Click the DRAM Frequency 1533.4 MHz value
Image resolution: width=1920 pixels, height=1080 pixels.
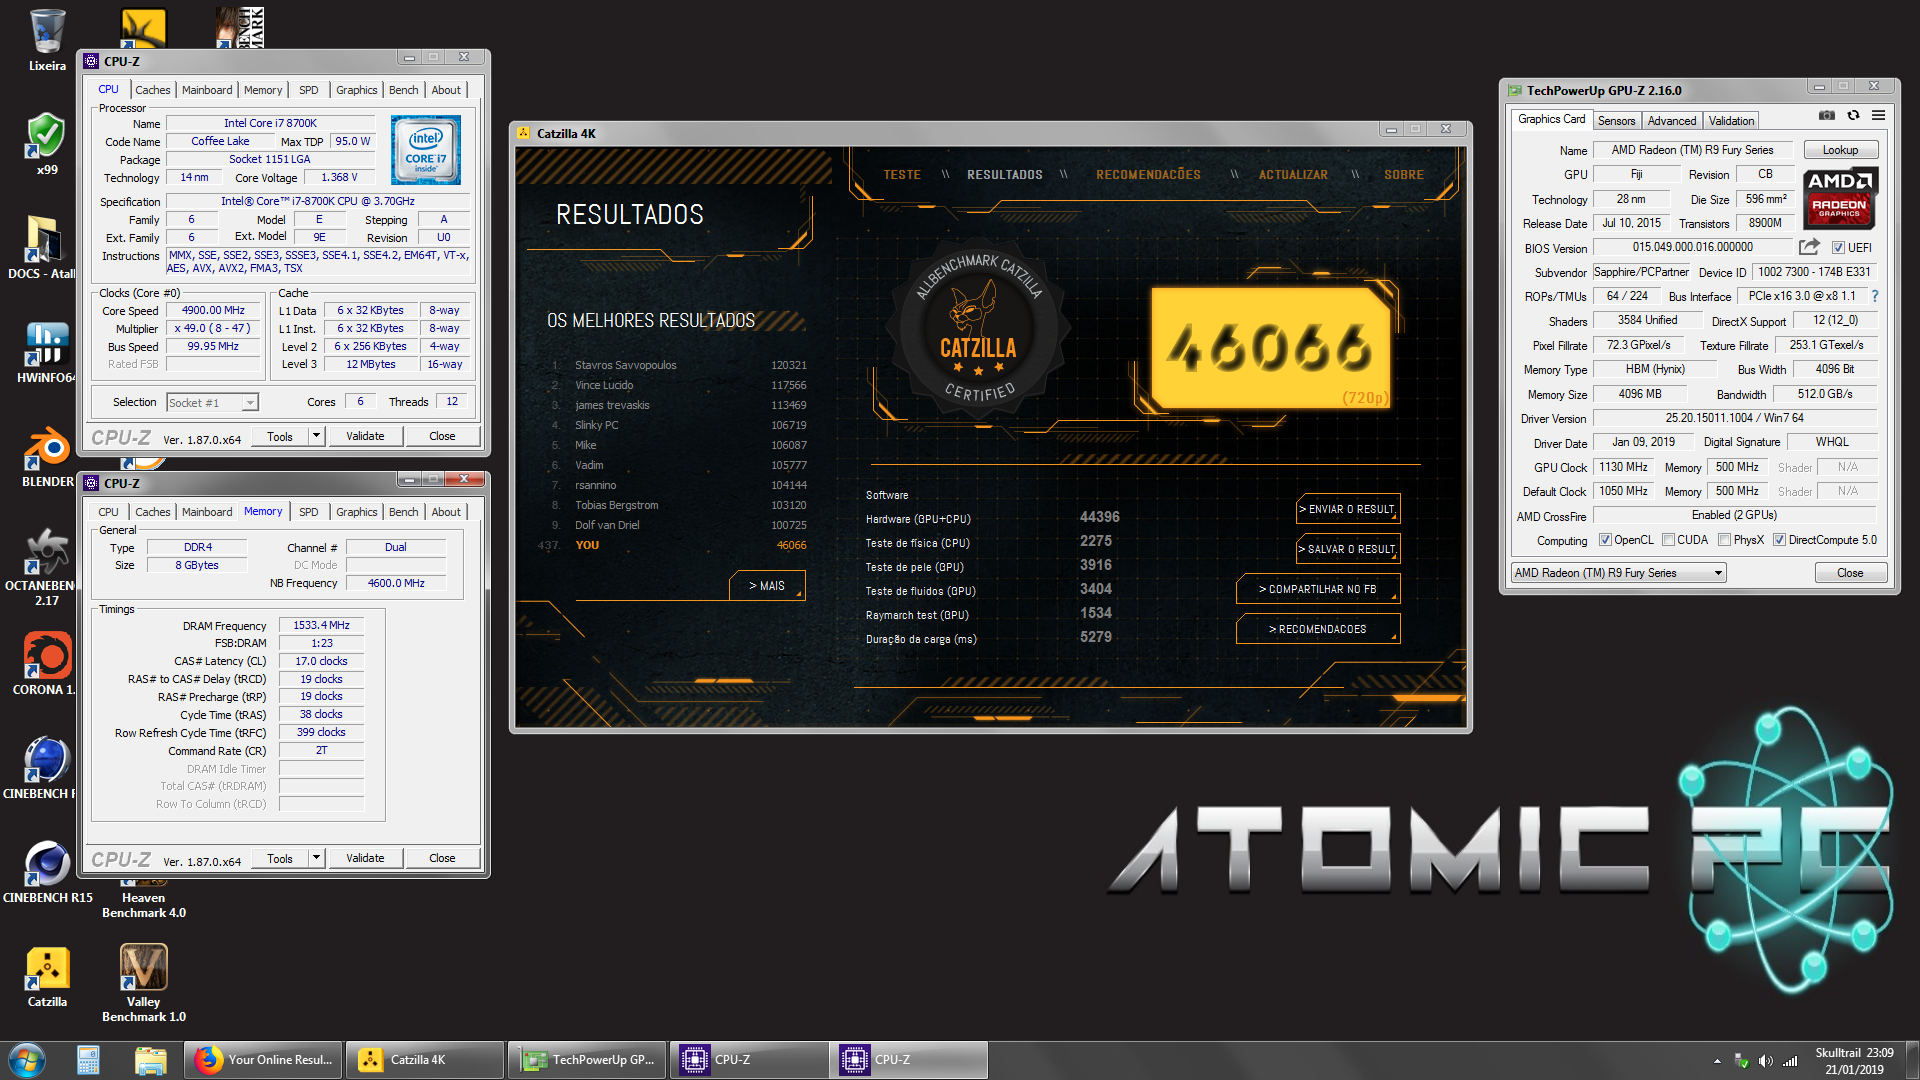[321, 625]
